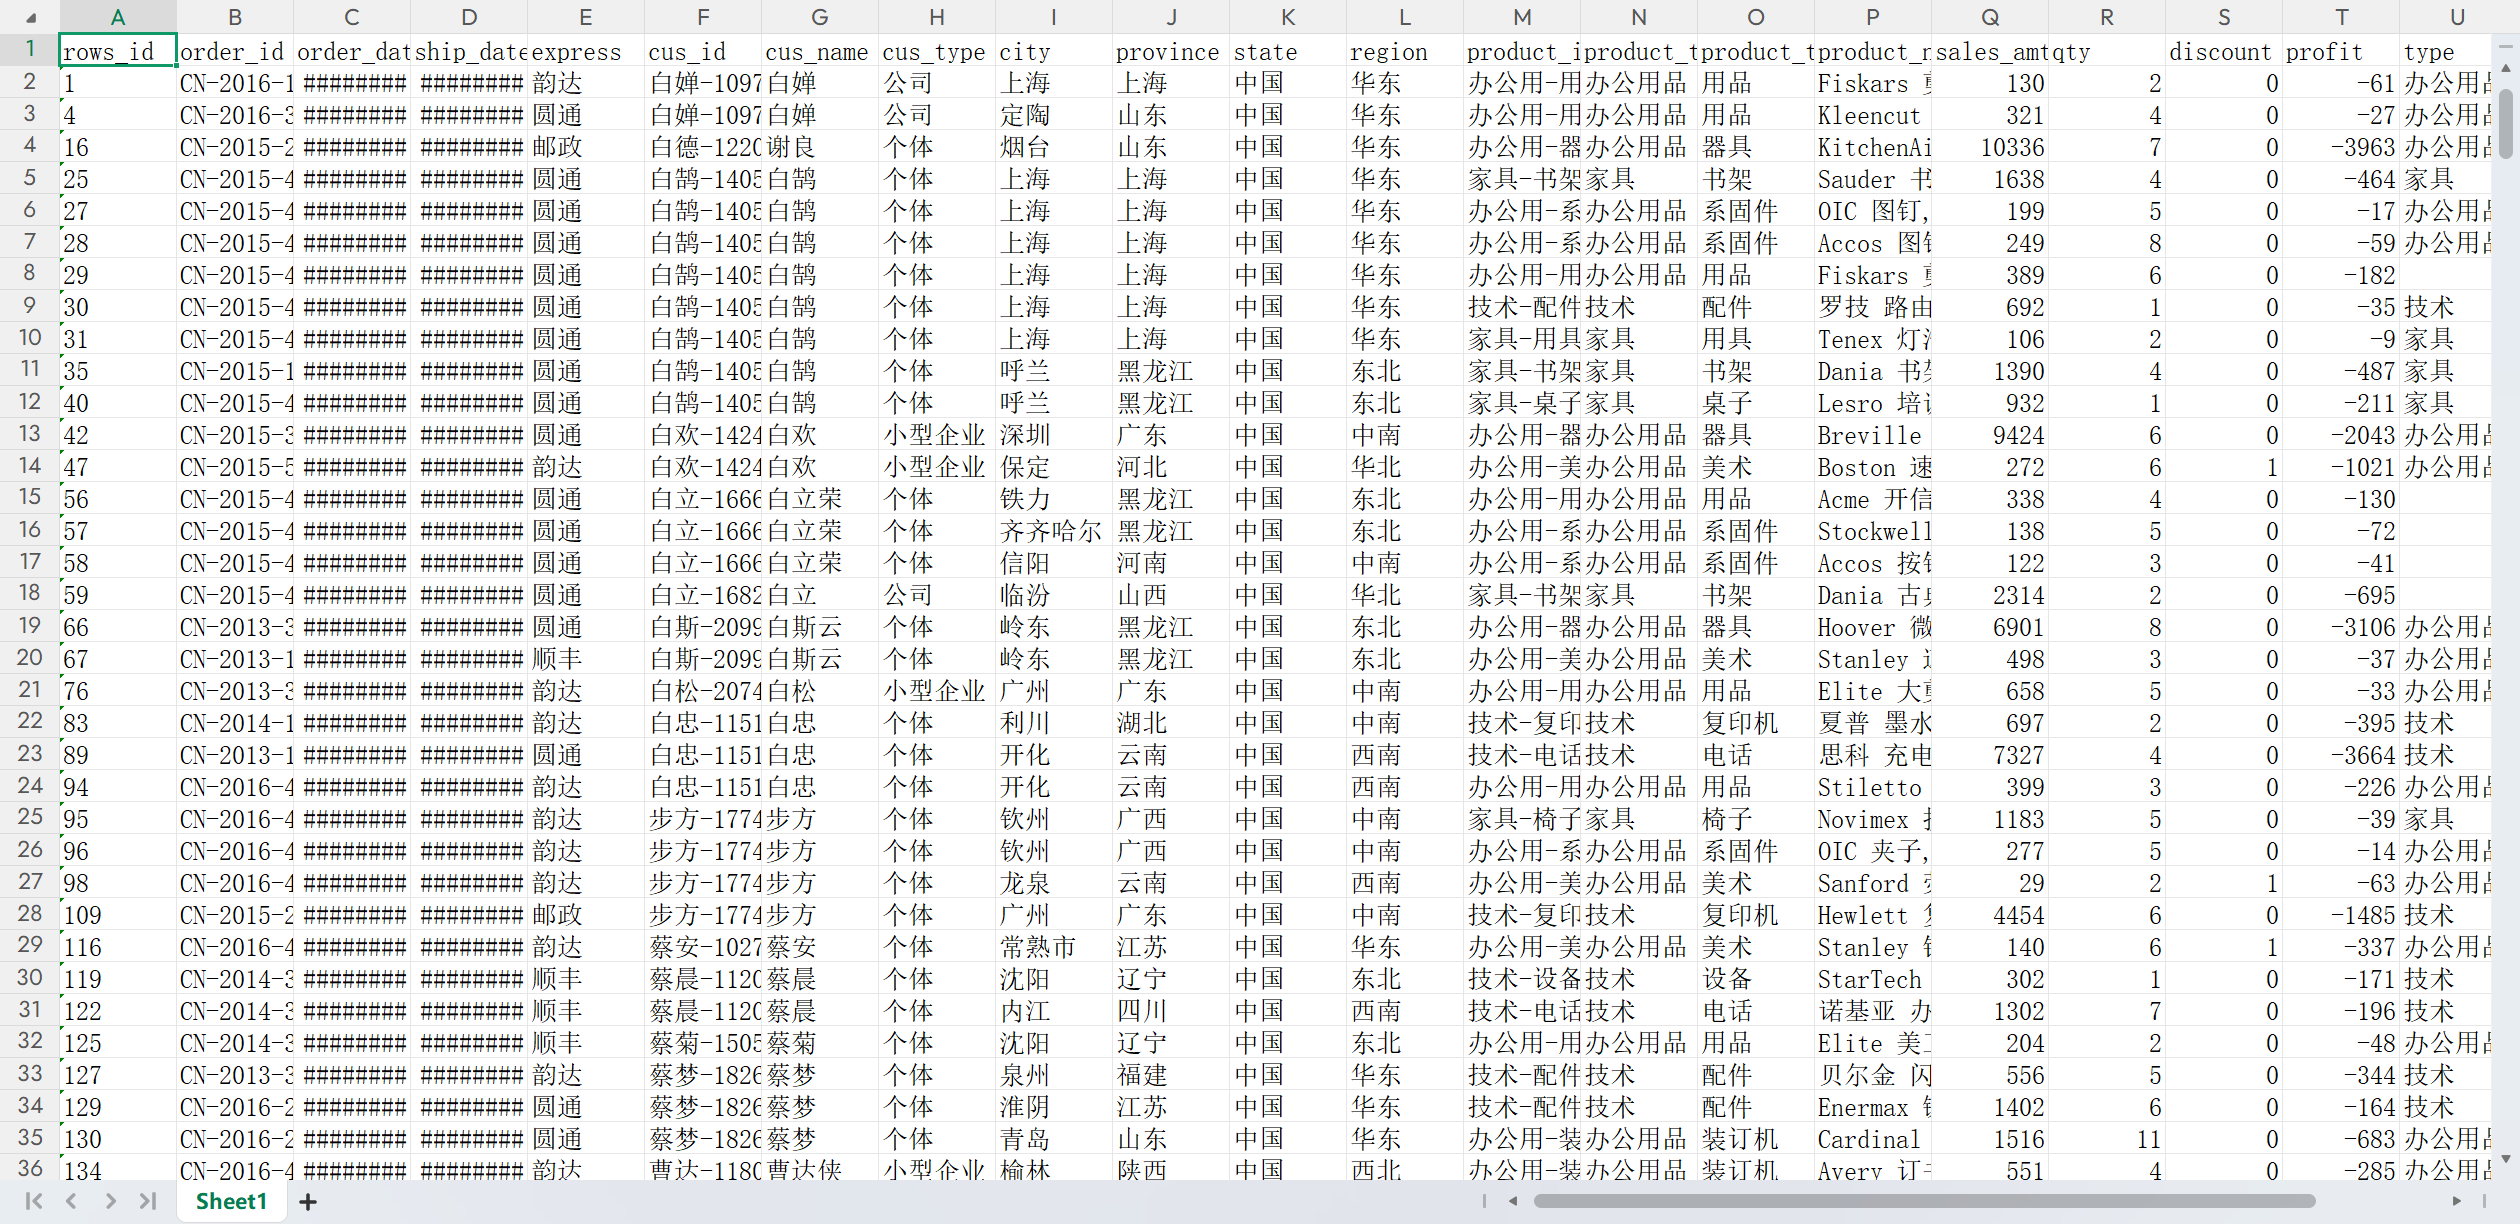Click the discount header cell
Viewport: 2520px width, 1224px height.
point(2224,51)
